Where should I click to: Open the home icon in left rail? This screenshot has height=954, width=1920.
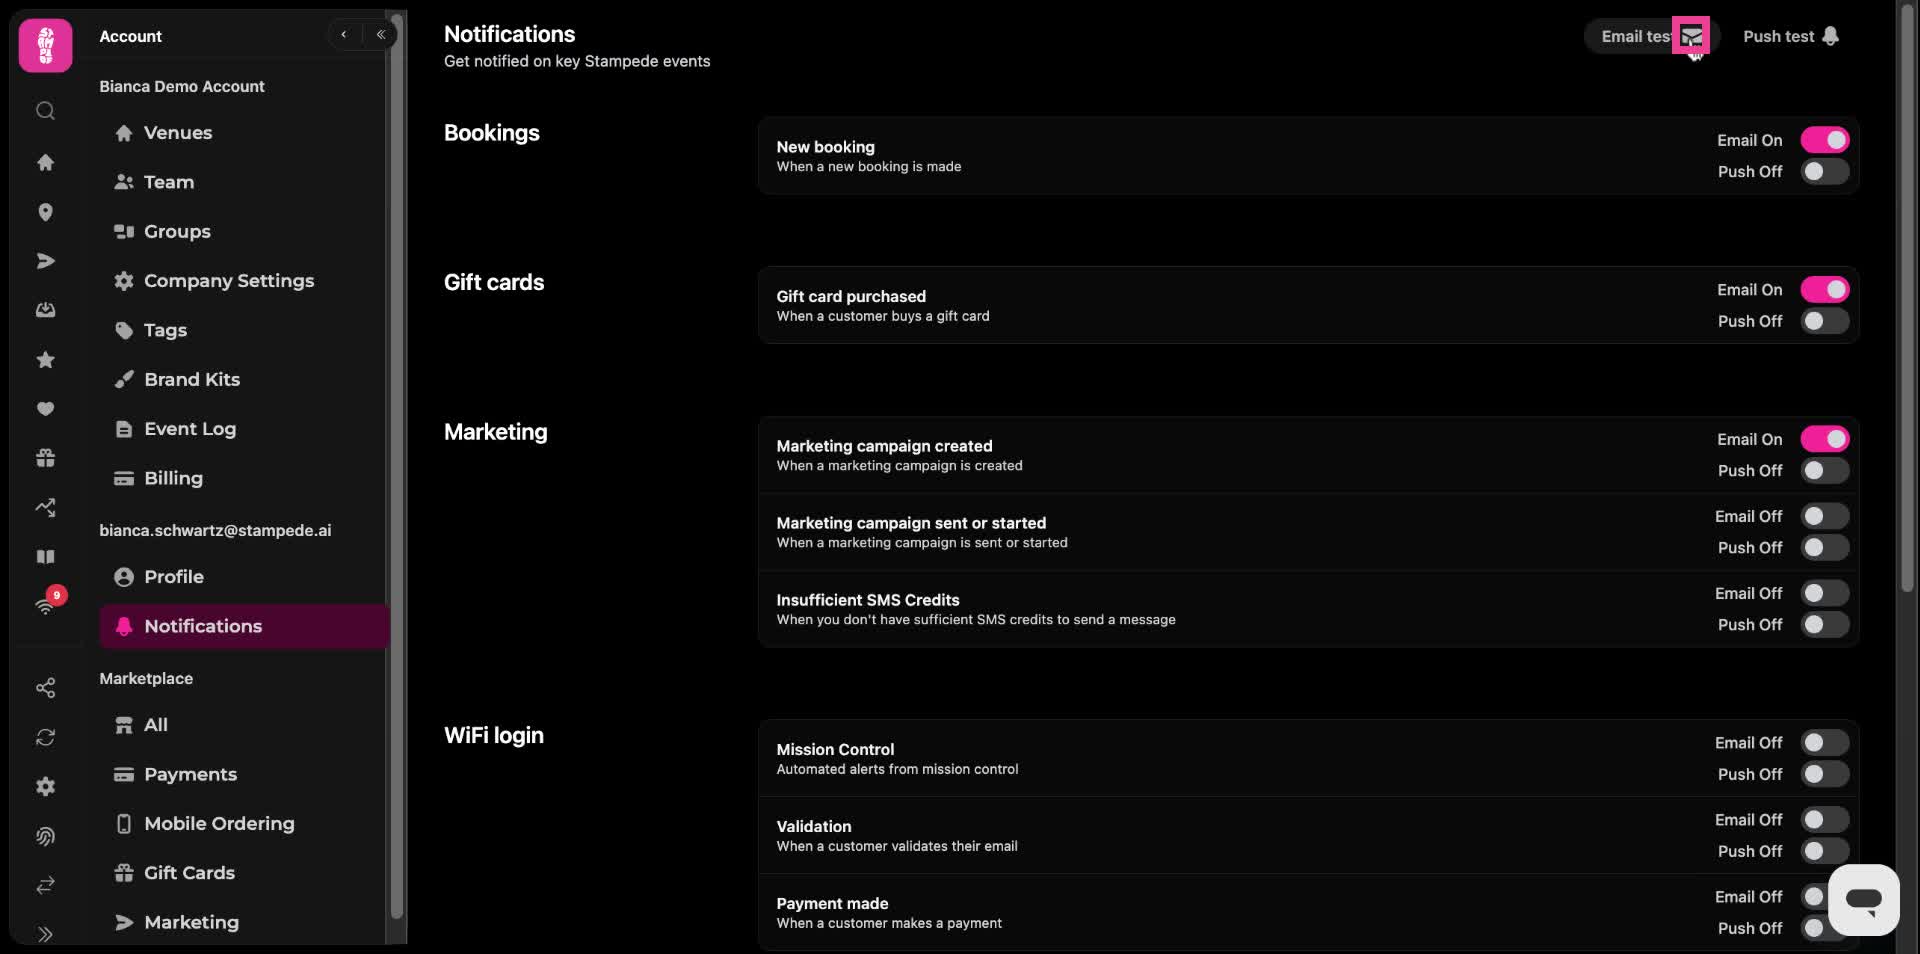(45, 162)
